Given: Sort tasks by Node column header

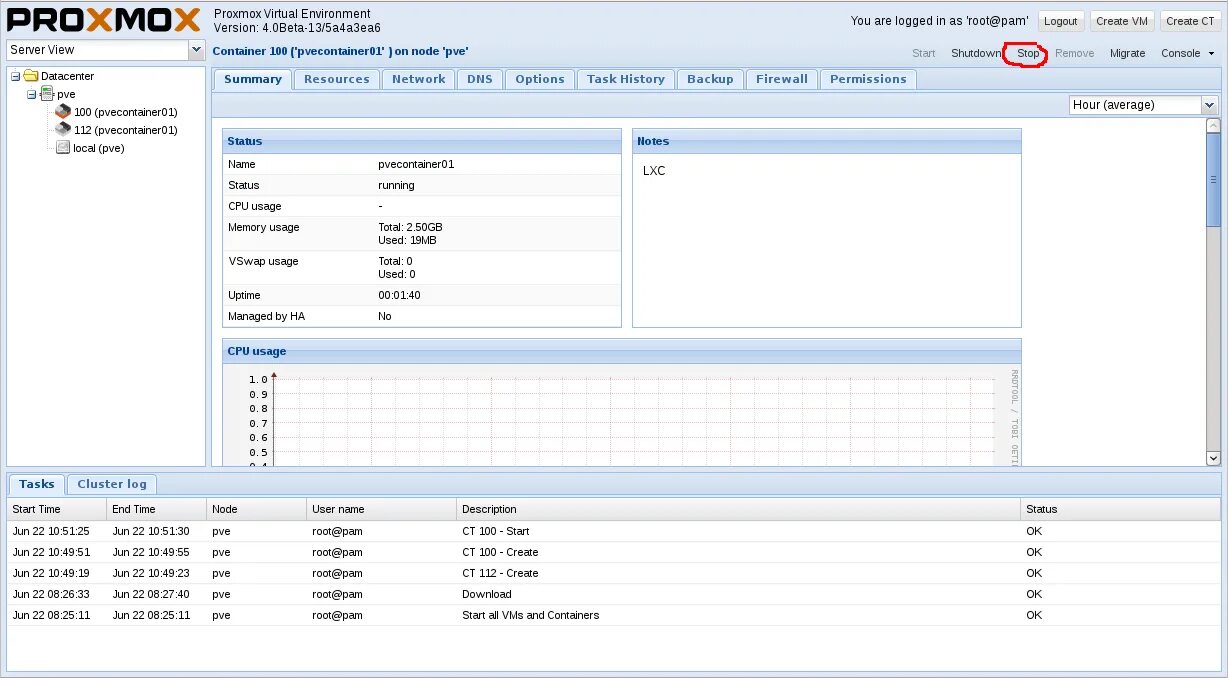Looking at the screenshot, I should pyautogui.click(x=256, y=509).
